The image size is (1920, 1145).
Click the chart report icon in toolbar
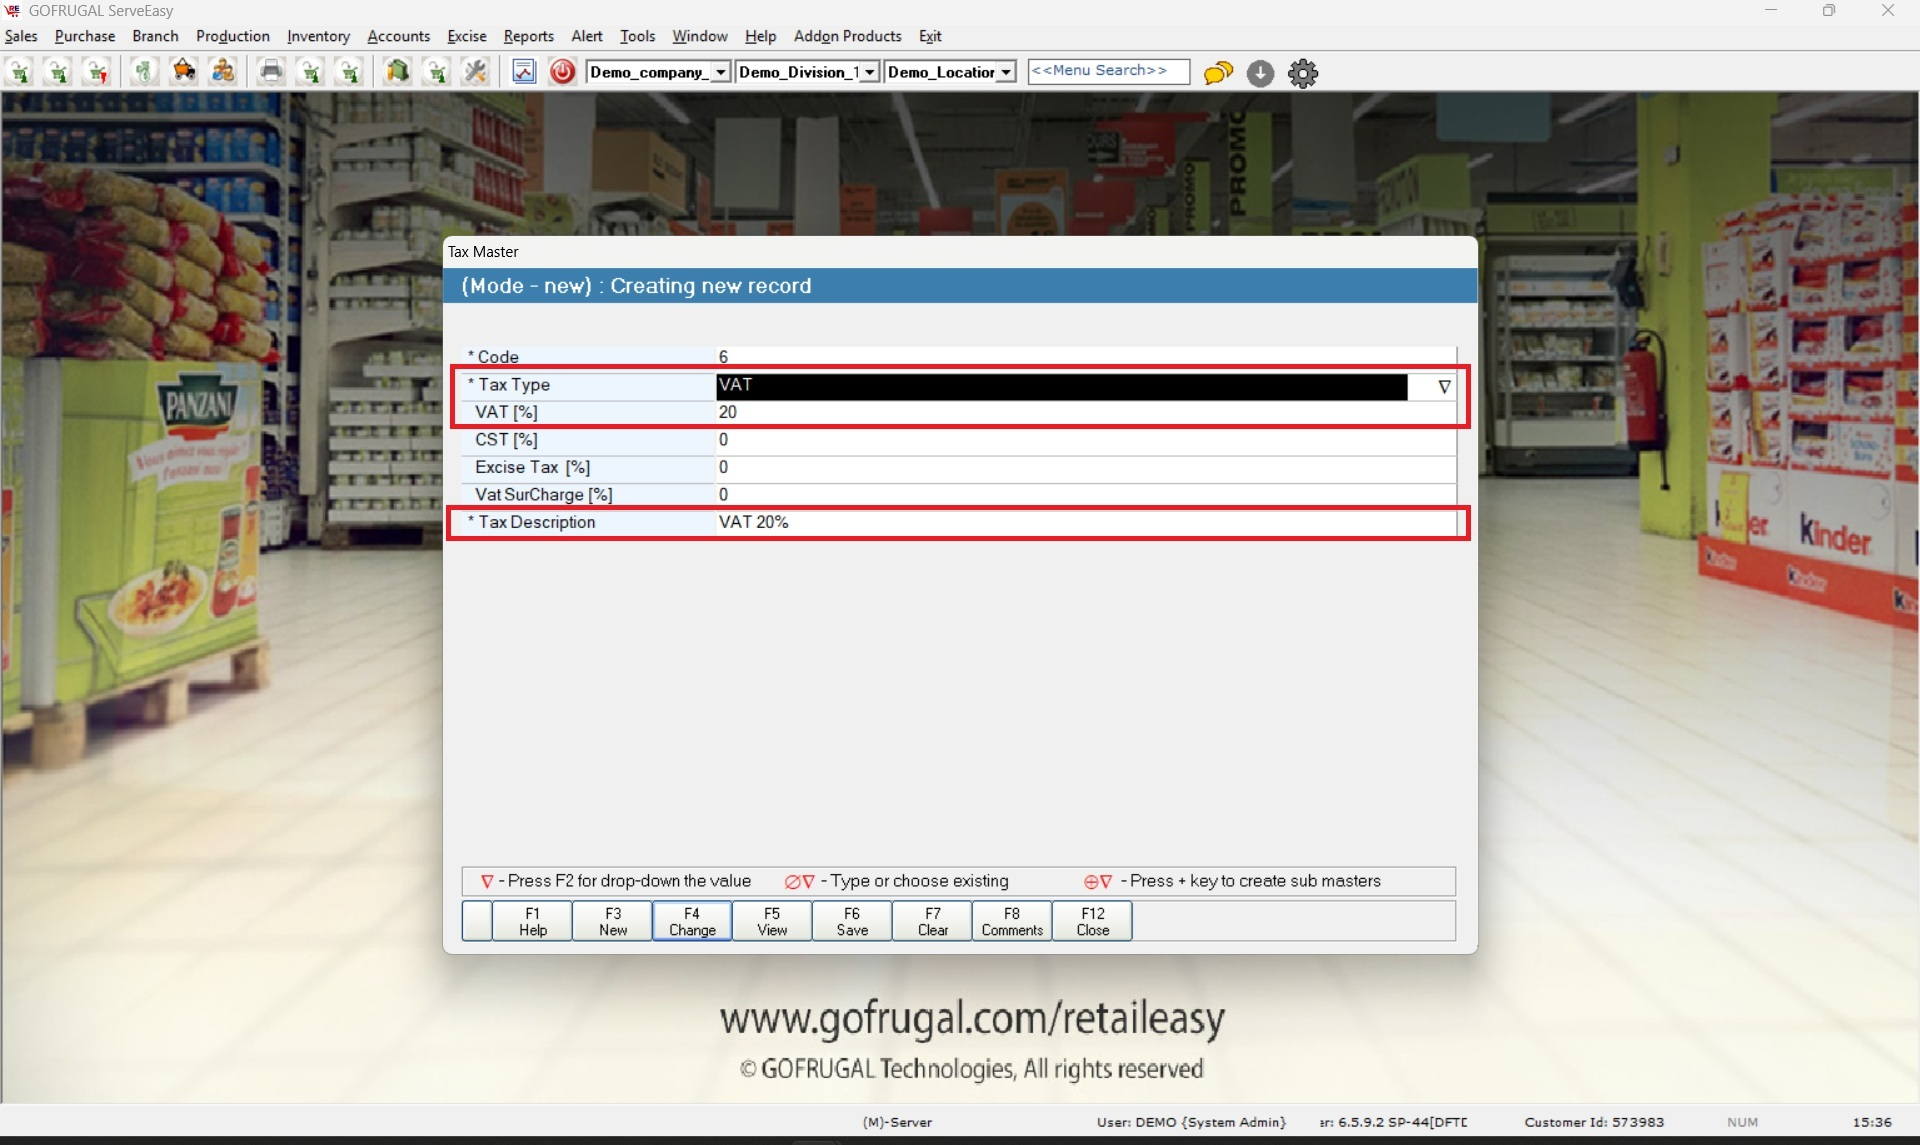[524, 72]
